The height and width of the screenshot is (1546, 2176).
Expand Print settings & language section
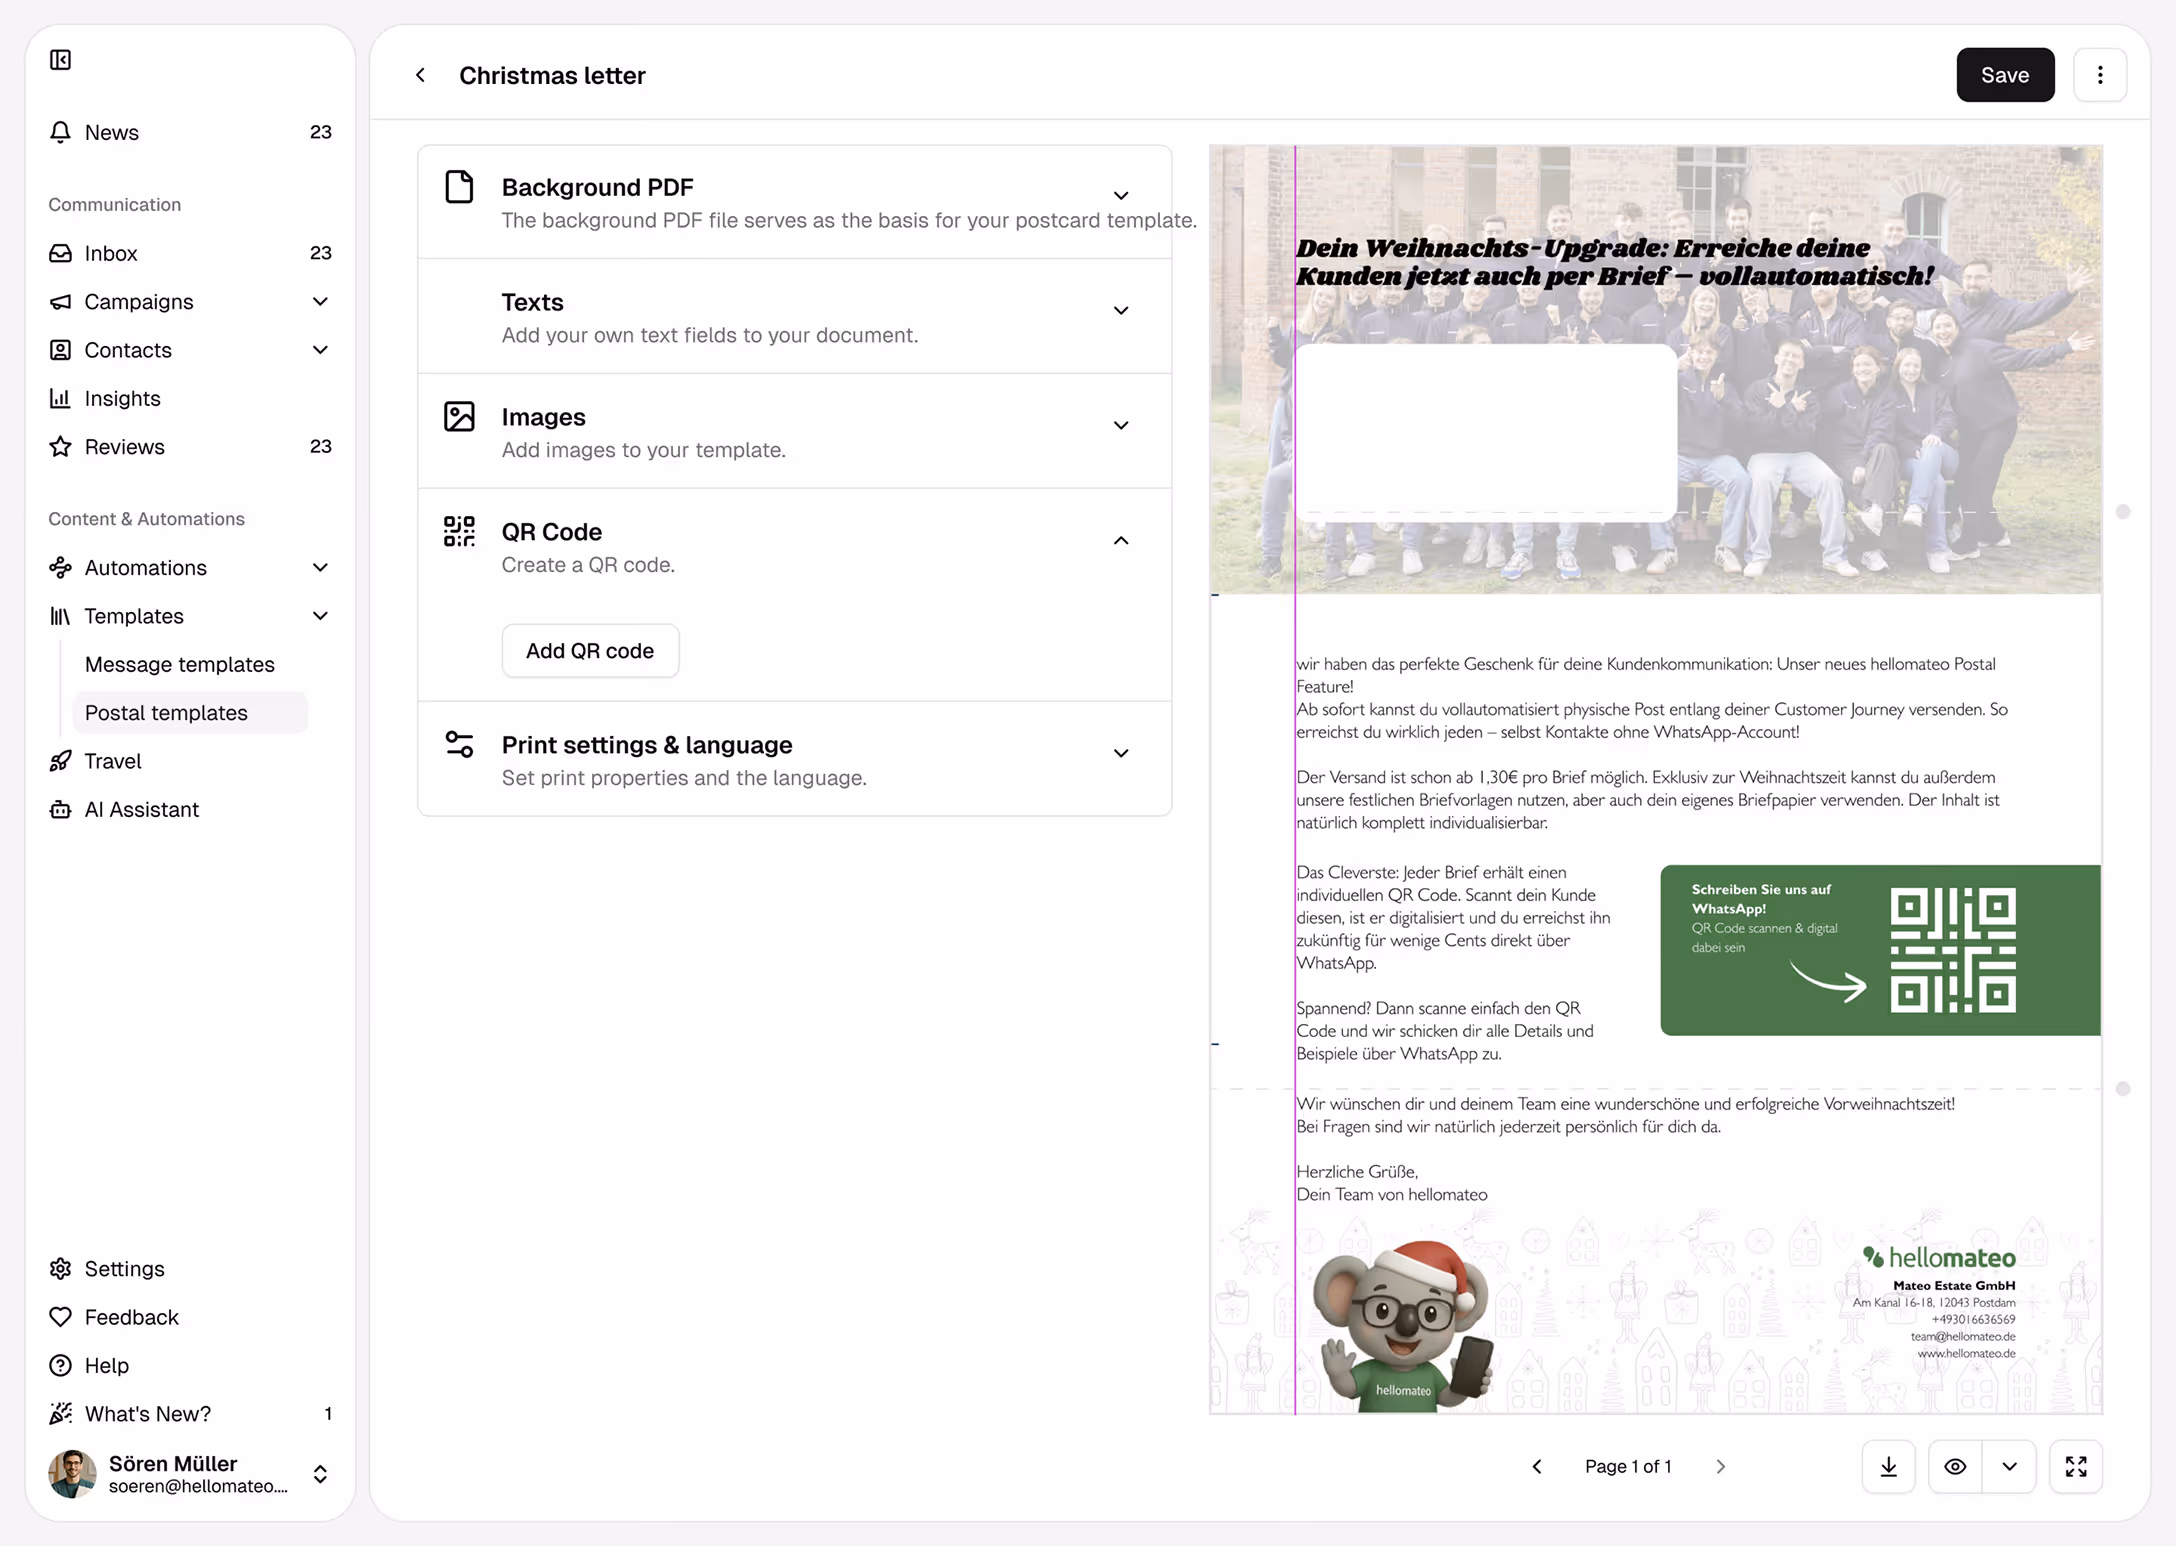click(1121, 754)
